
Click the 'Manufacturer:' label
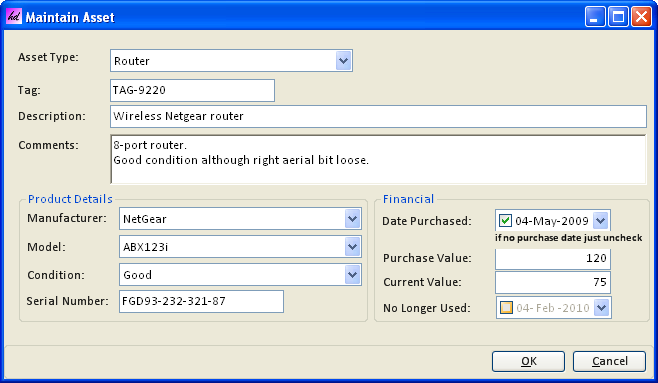[x=67, y=219]
